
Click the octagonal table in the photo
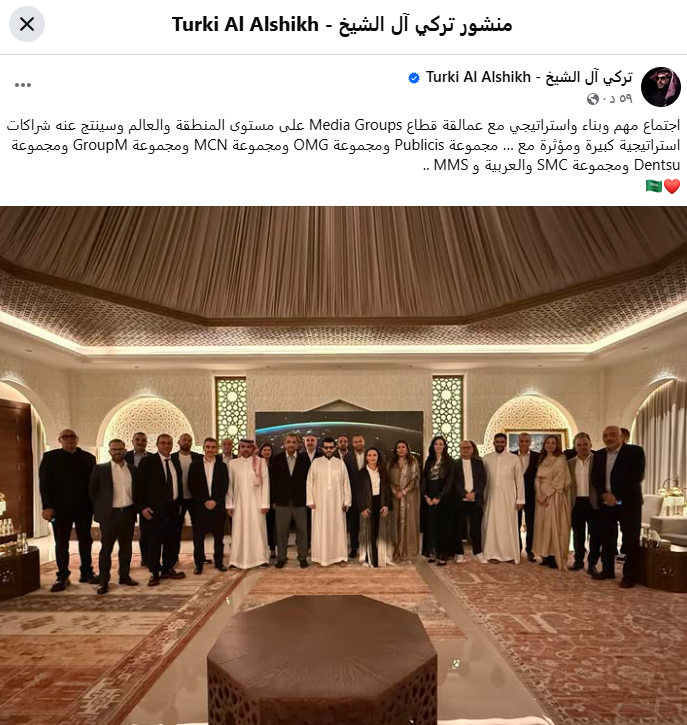click(x=322, y=659)
